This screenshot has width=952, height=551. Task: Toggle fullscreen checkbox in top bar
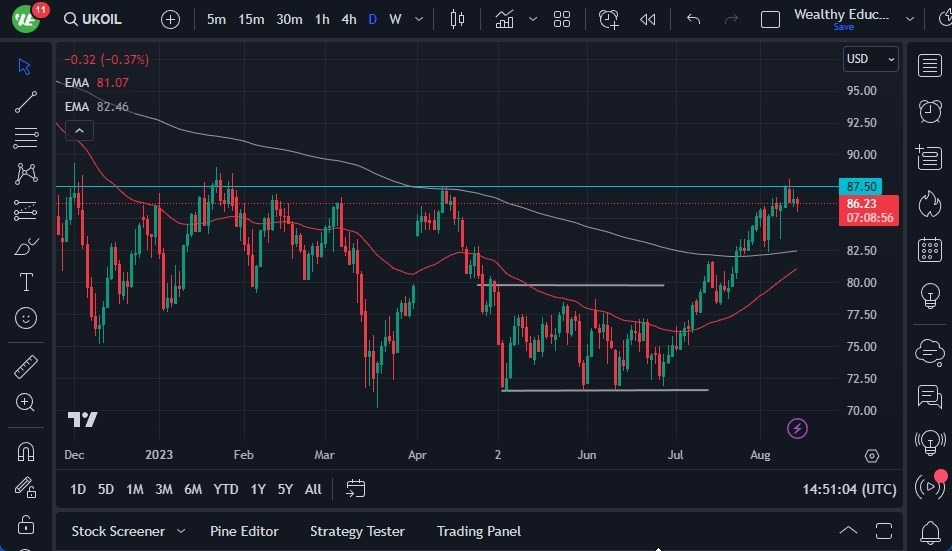click(770, 19)
